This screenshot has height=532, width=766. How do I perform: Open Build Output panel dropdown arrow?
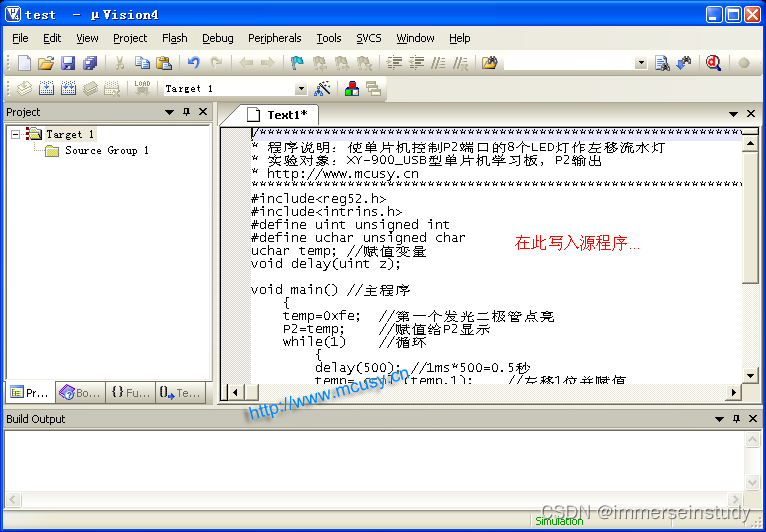719,419
